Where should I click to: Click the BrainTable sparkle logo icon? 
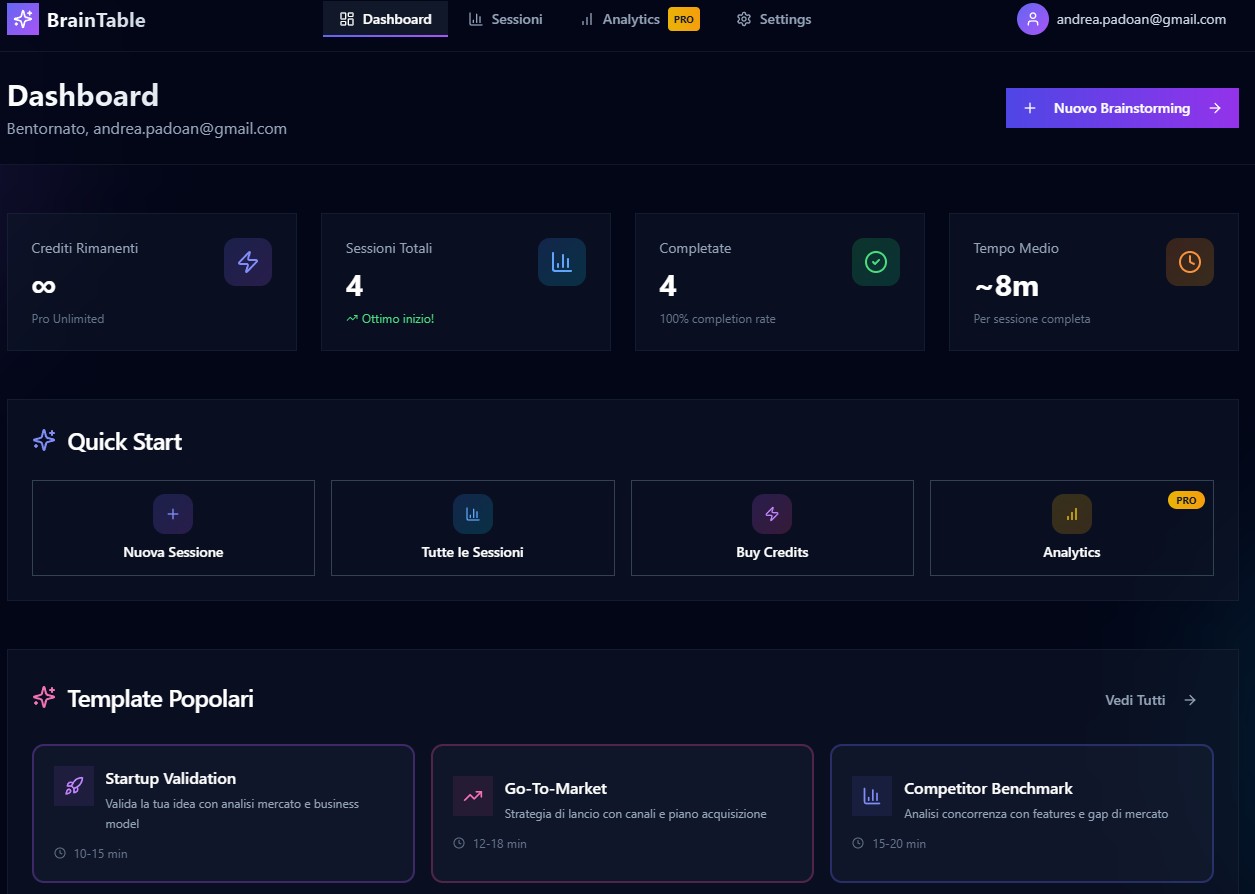(x=23, y=19)
